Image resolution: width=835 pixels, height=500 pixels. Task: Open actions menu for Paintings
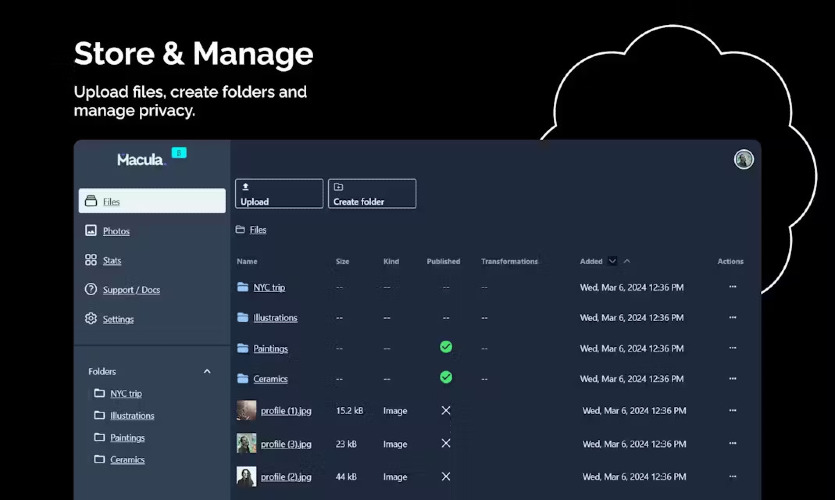(x=733, y=348)
